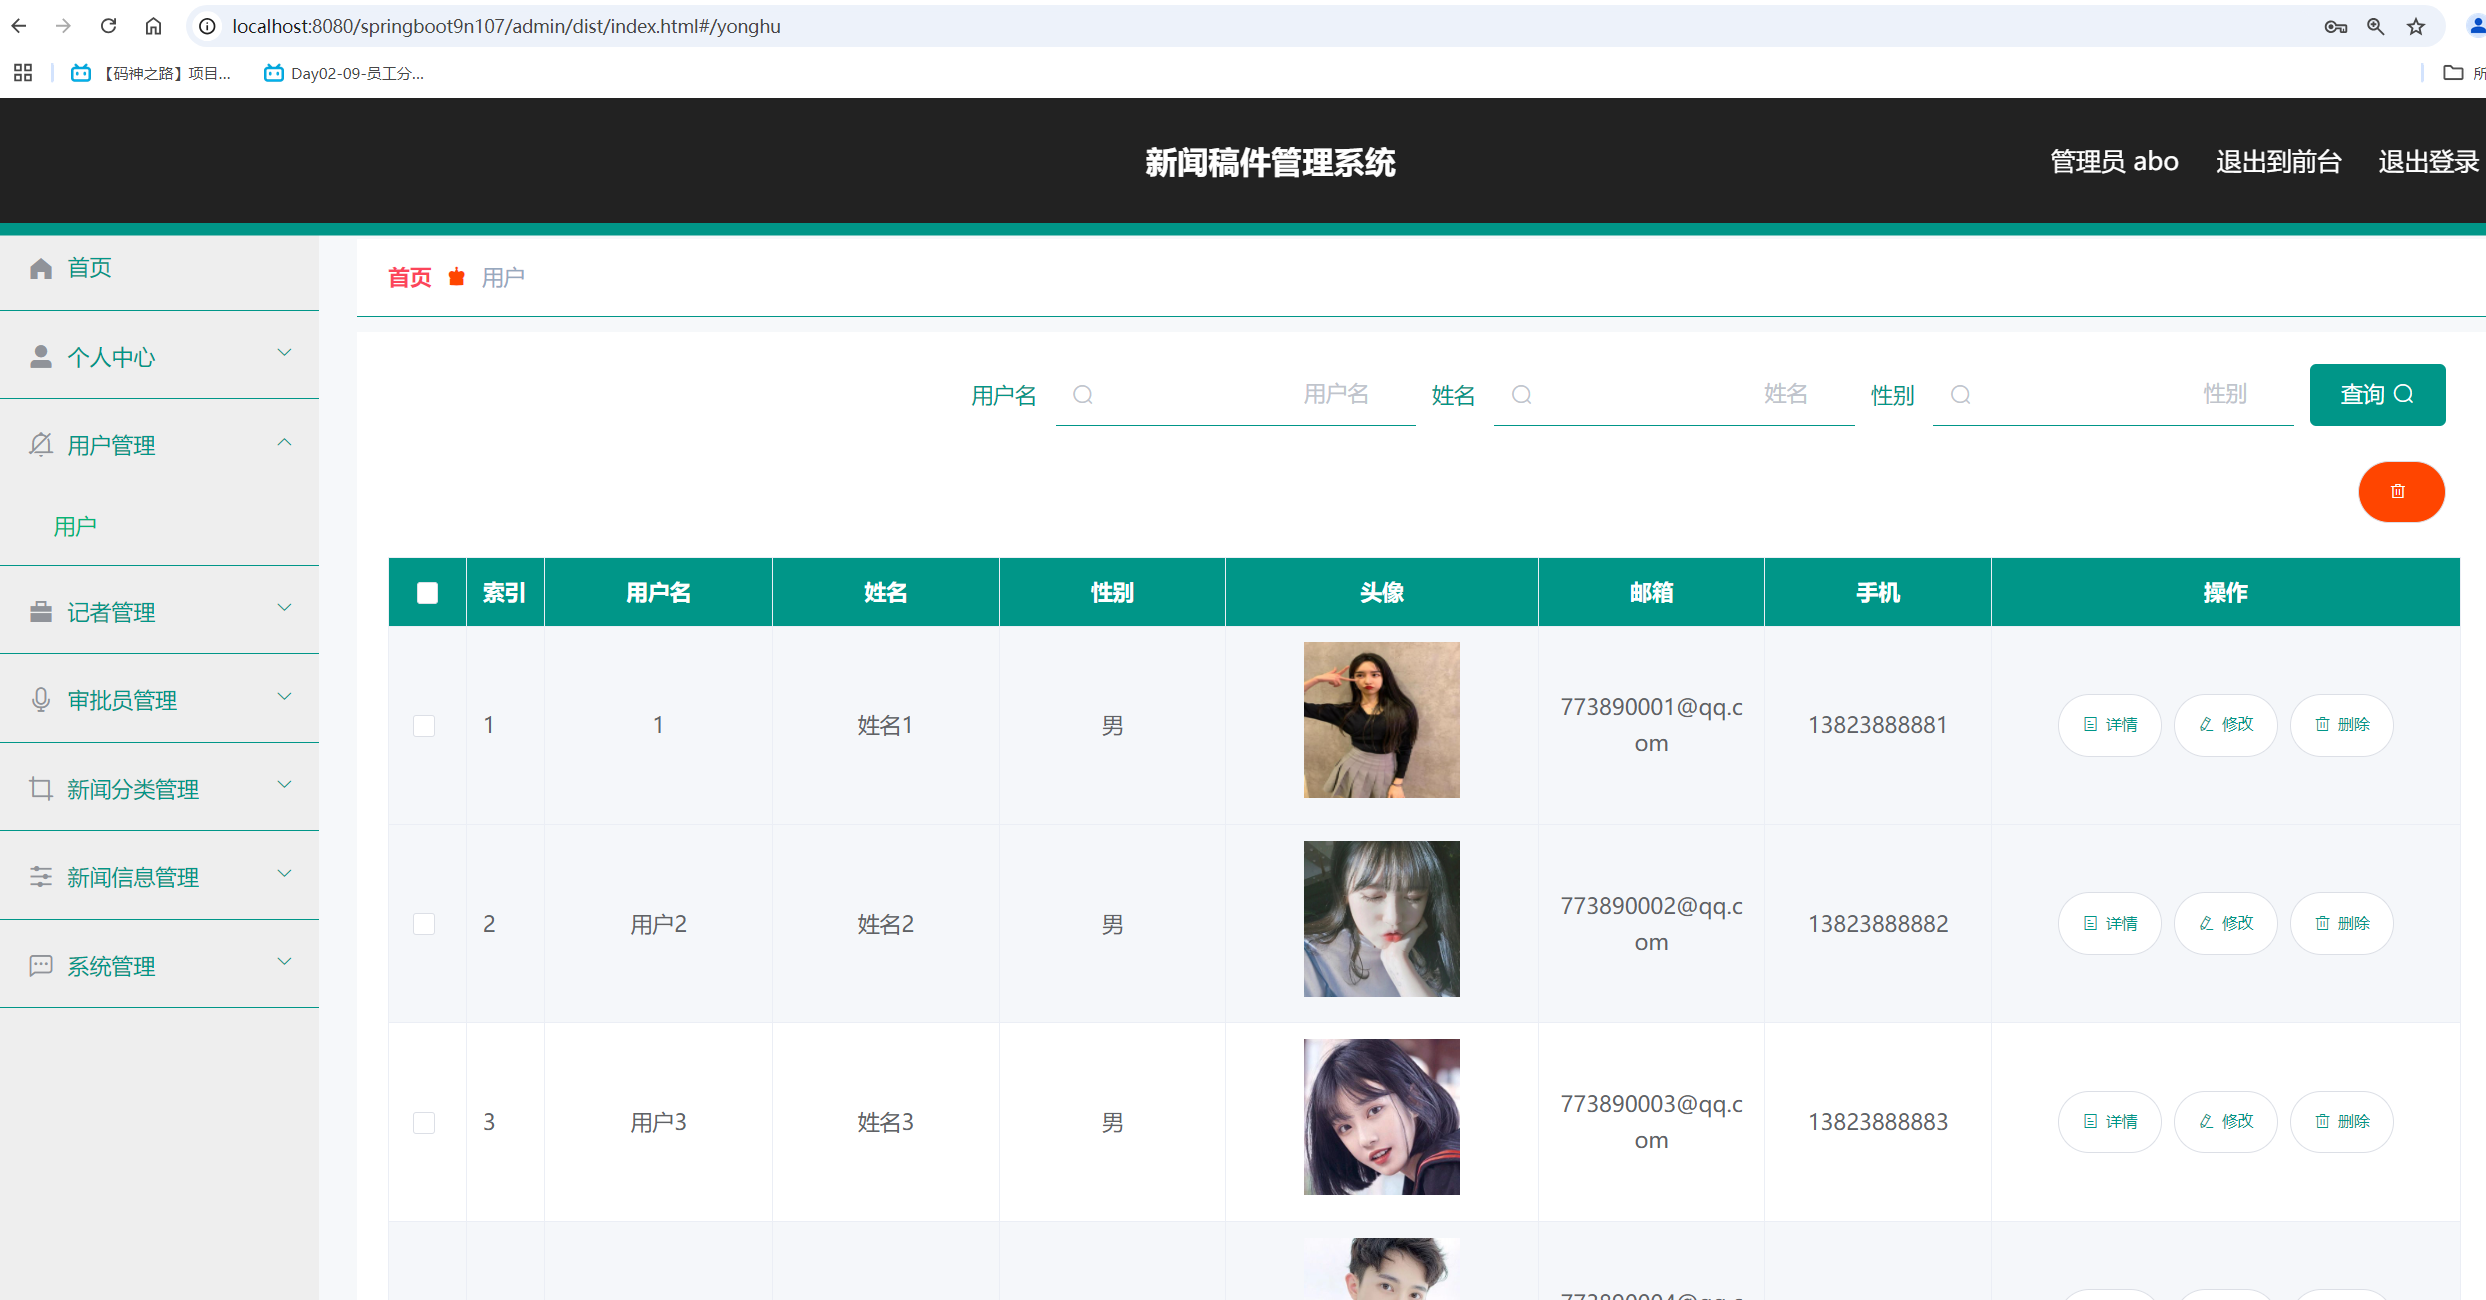The width and height of the screenshot is (2486, 1300).
Task: Click the crop icon next to 新闻分类管理
Action: point(41,788)
